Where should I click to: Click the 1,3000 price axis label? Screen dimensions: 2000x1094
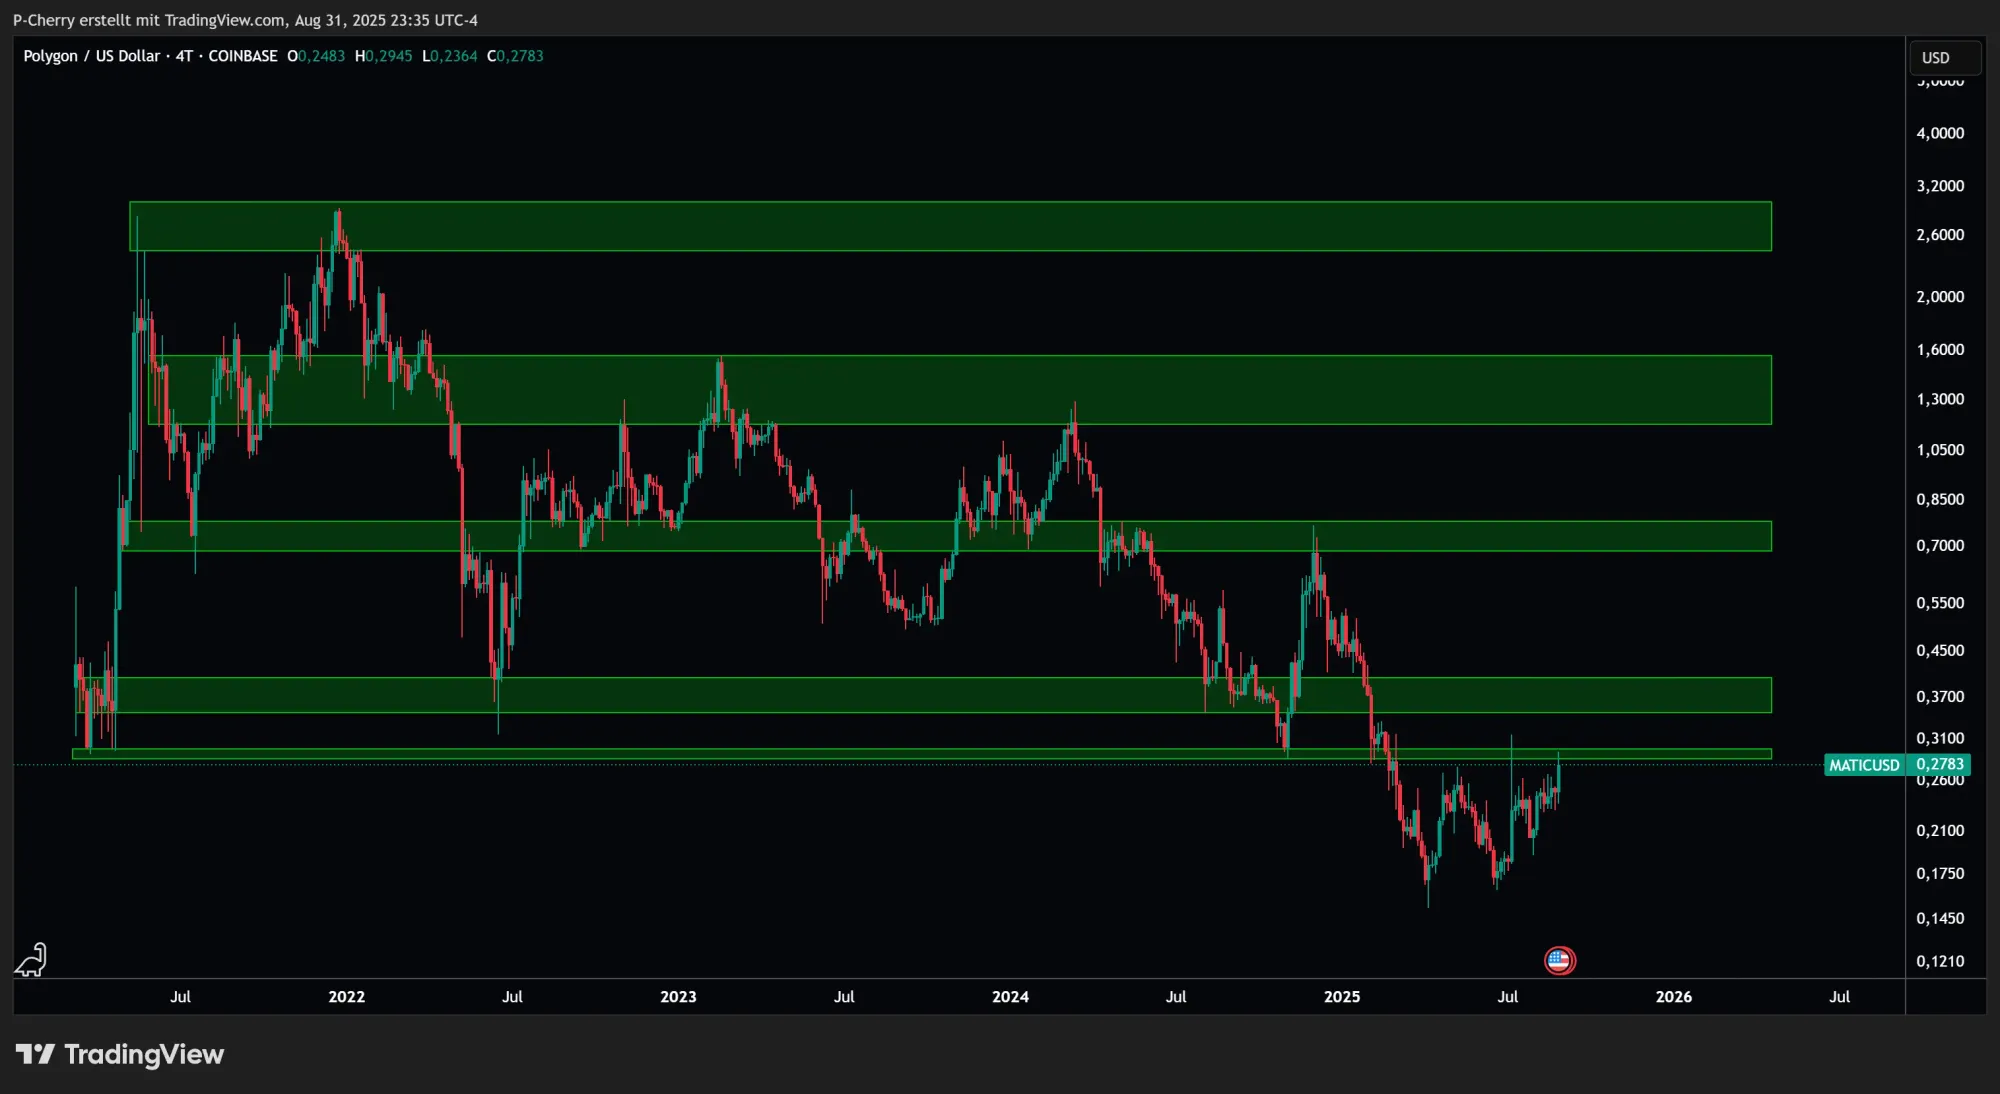coord(1940,399)
